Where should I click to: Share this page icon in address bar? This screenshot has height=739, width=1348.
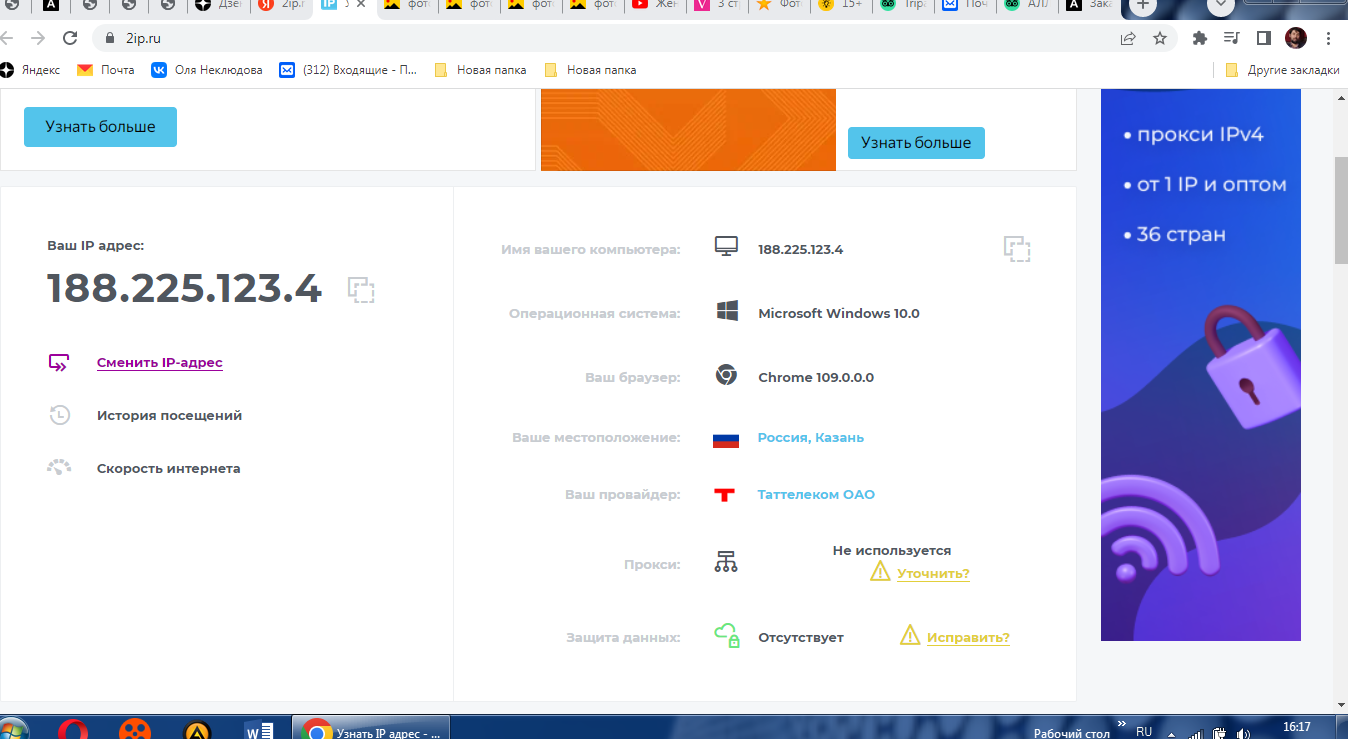click(x=1128, y=38)
